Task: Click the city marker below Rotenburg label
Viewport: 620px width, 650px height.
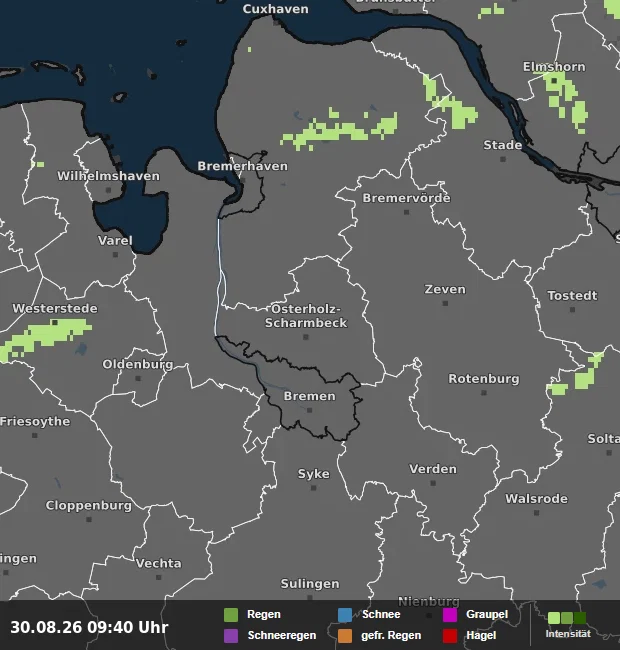Action: (484, 393)
